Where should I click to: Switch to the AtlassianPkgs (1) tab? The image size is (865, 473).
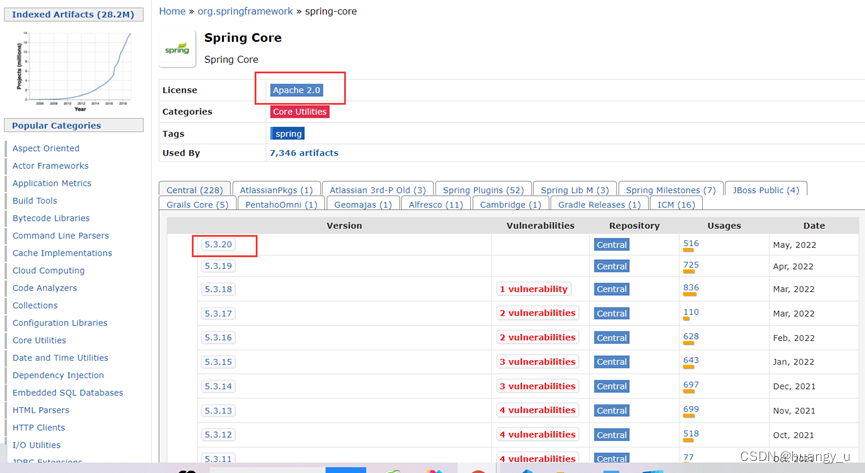(x=276, y=189)
